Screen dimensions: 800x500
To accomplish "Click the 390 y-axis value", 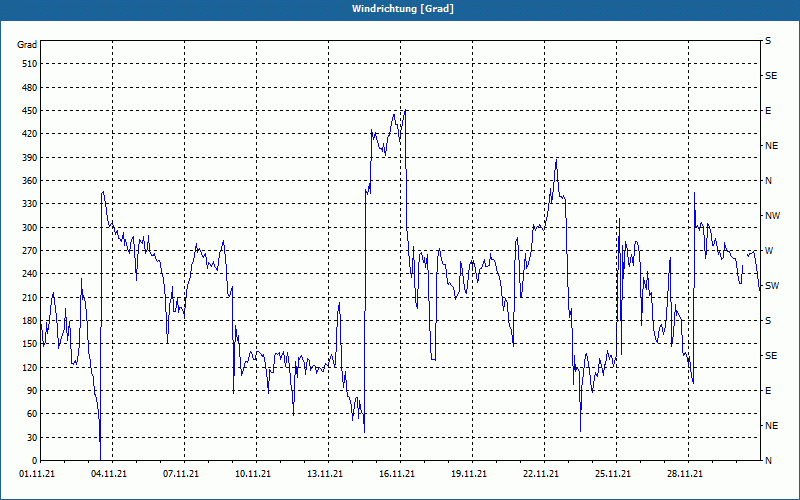I will coord(30,157).
